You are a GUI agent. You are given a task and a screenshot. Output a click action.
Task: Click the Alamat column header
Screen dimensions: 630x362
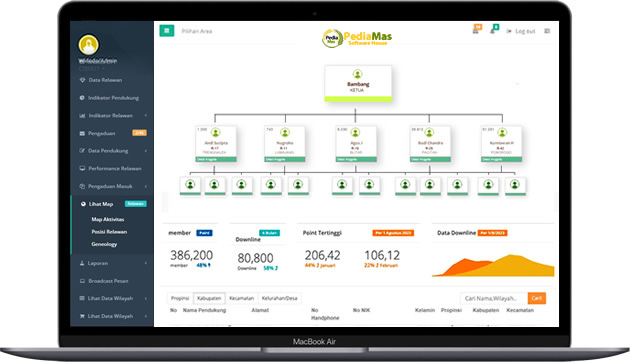tap(260, 310)
